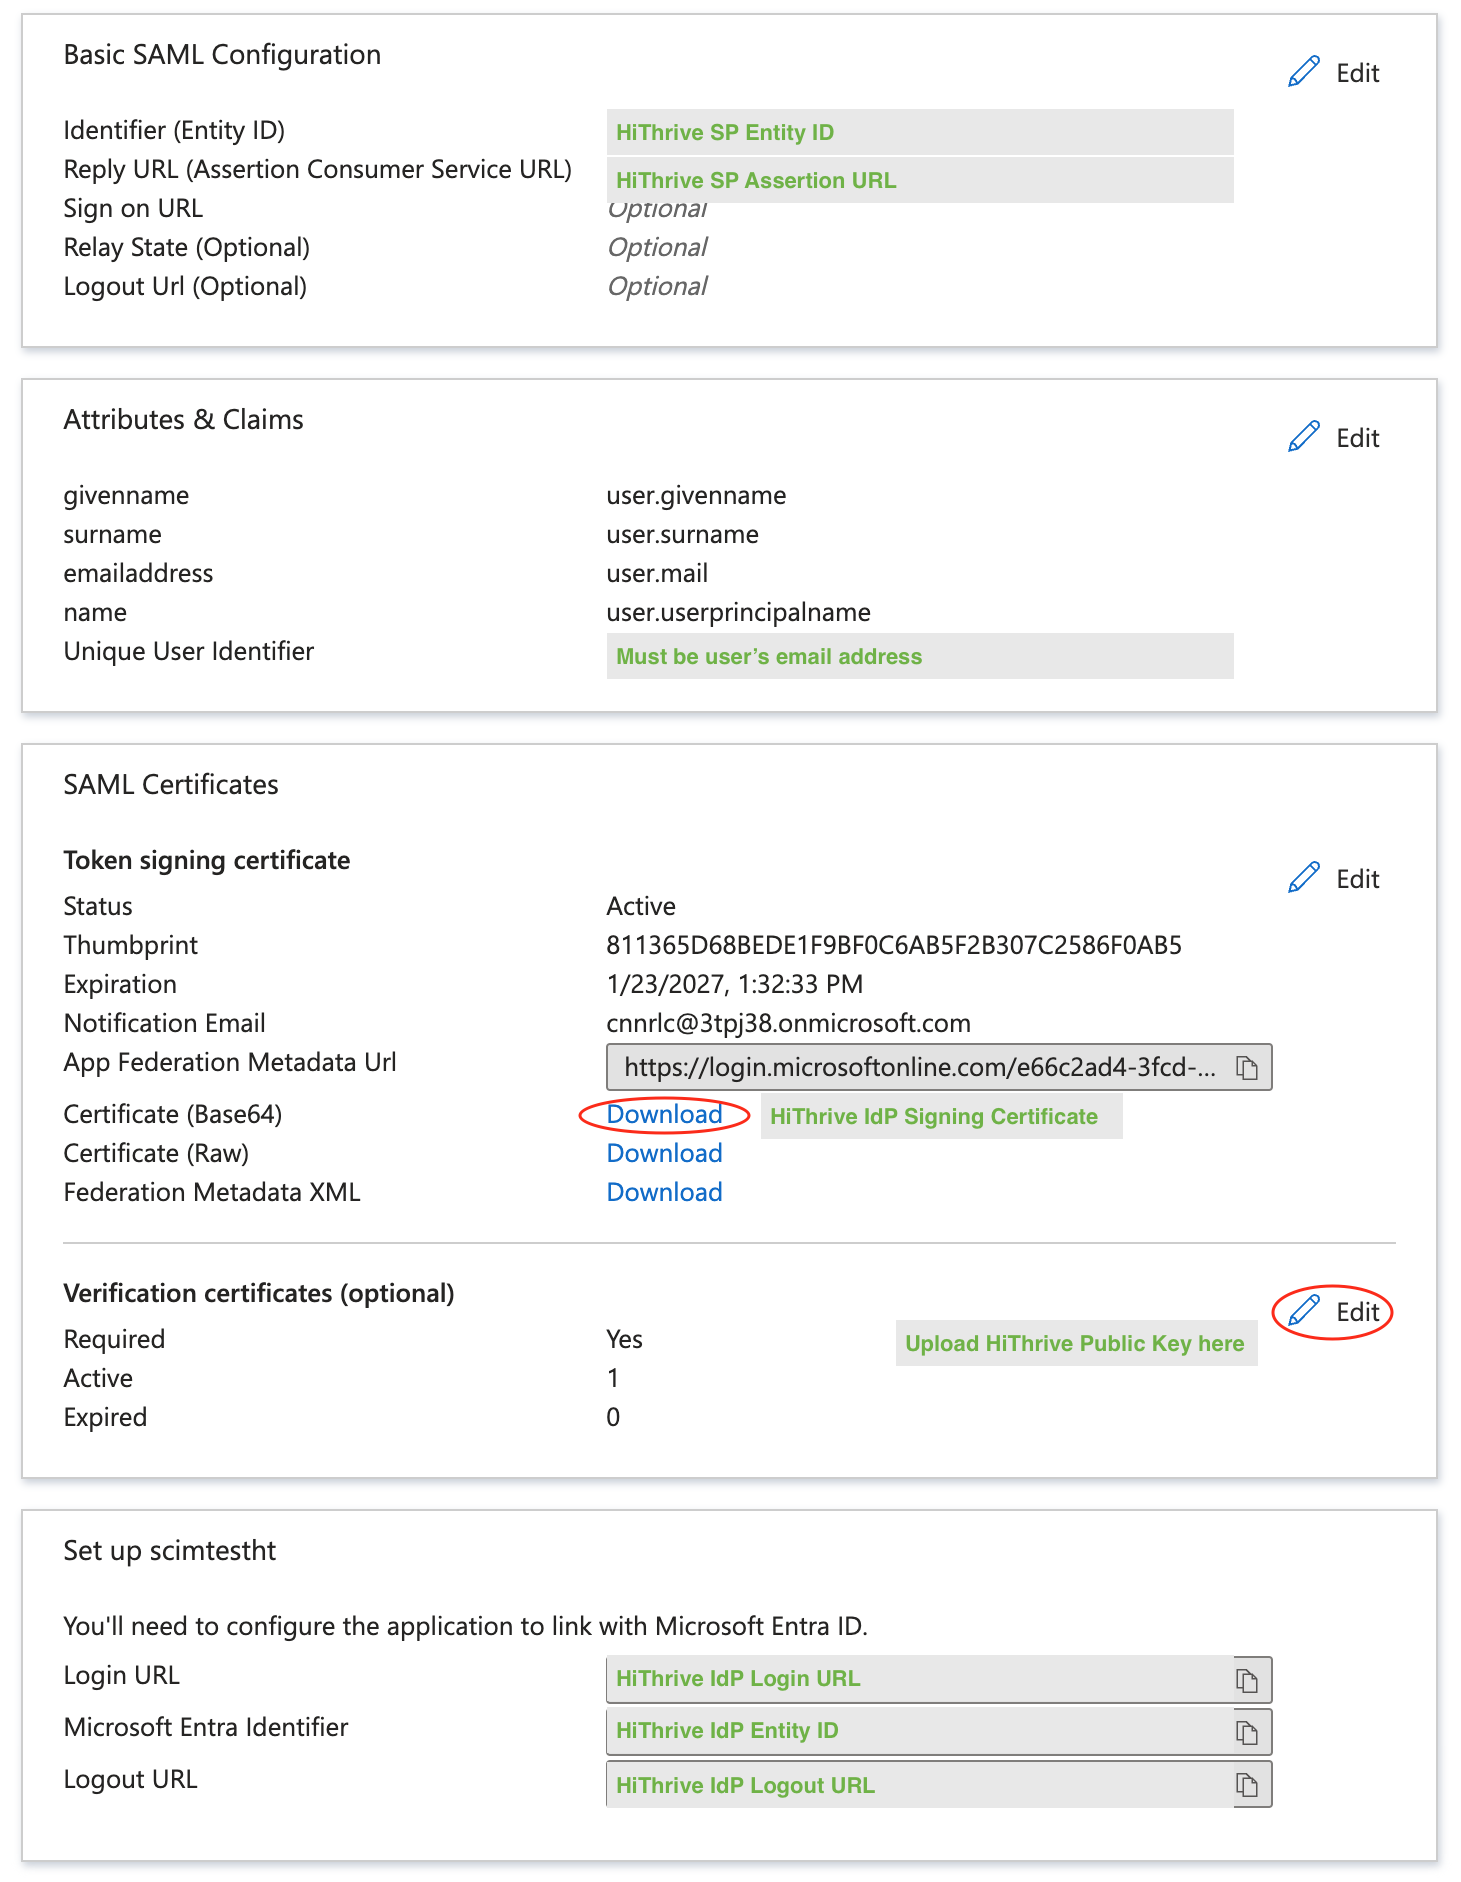Download the Certificate (Base64)
This screenshot has width=1461, height=1882.
pos(664,1114)
